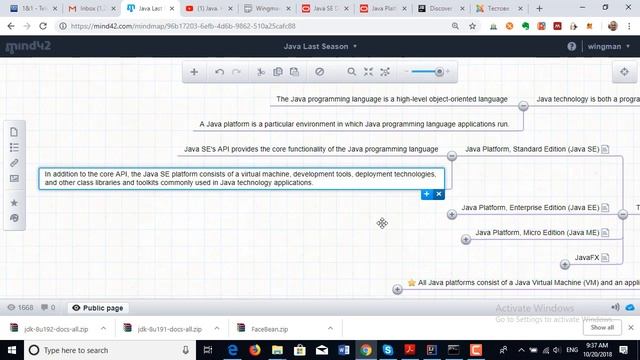Open mind map search magnifier

(x=351, y=72)
